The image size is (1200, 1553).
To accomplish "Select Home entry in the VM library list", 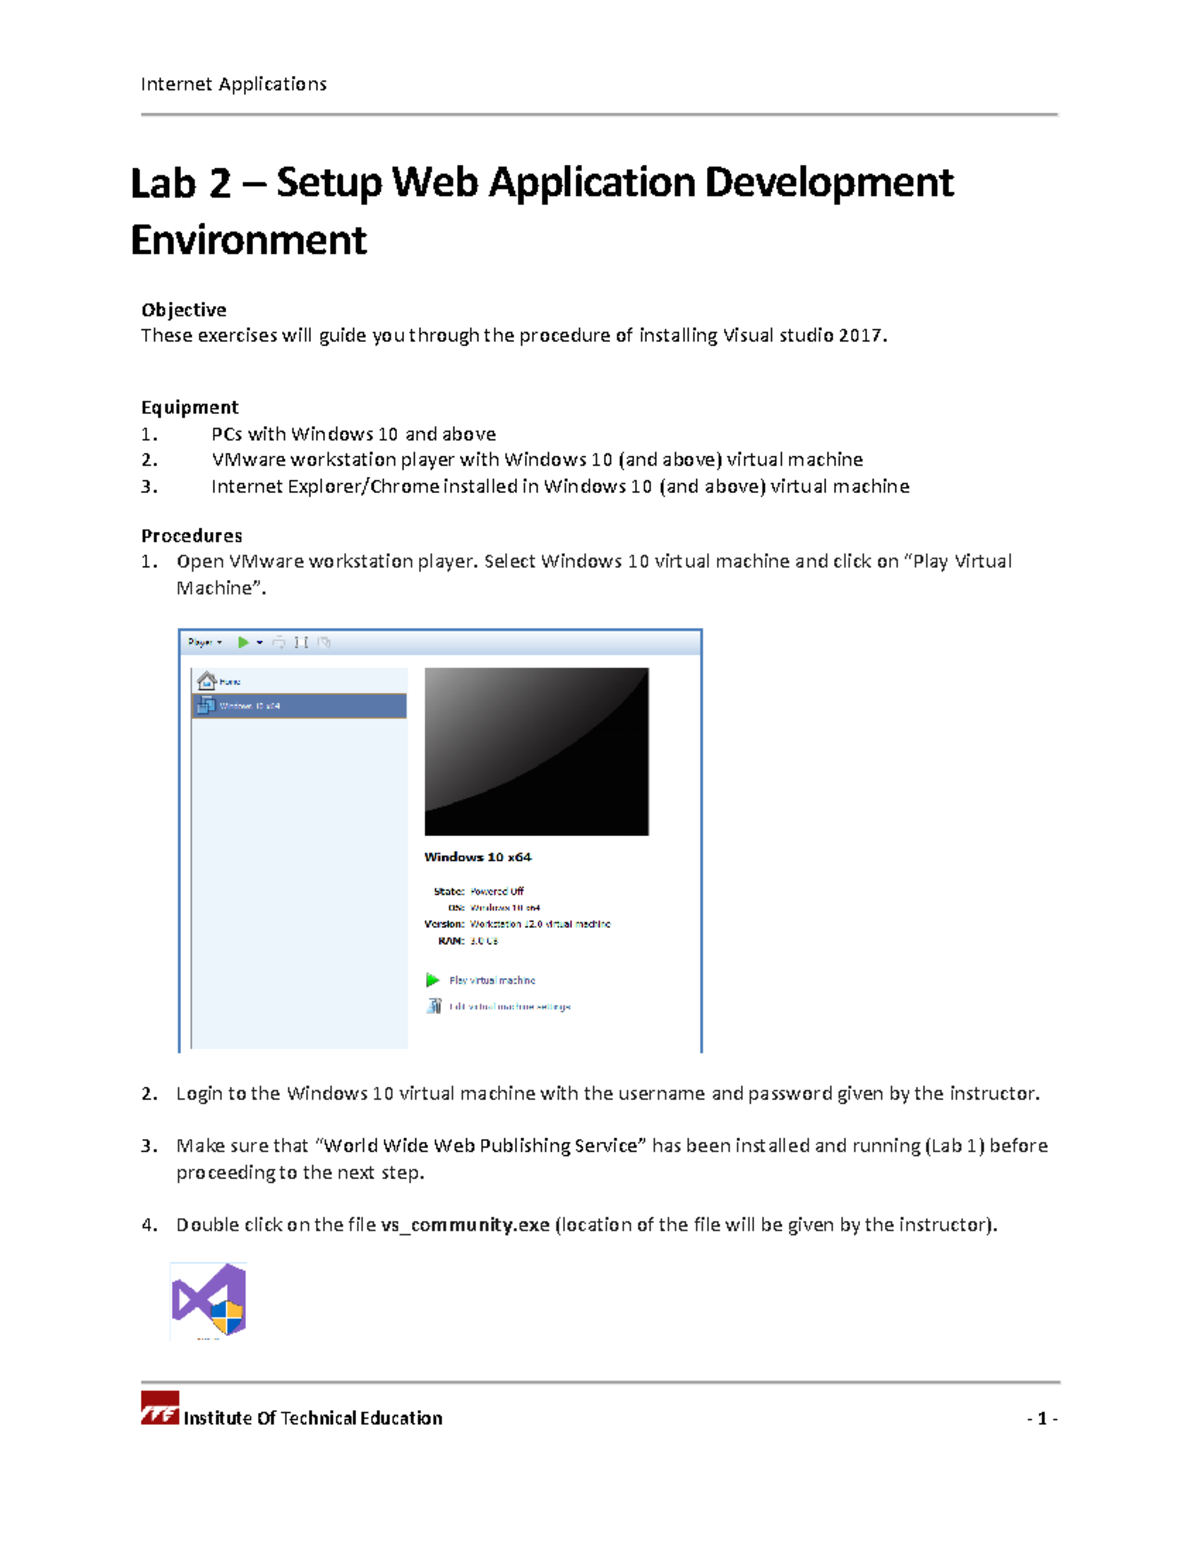I will (230, 680).
